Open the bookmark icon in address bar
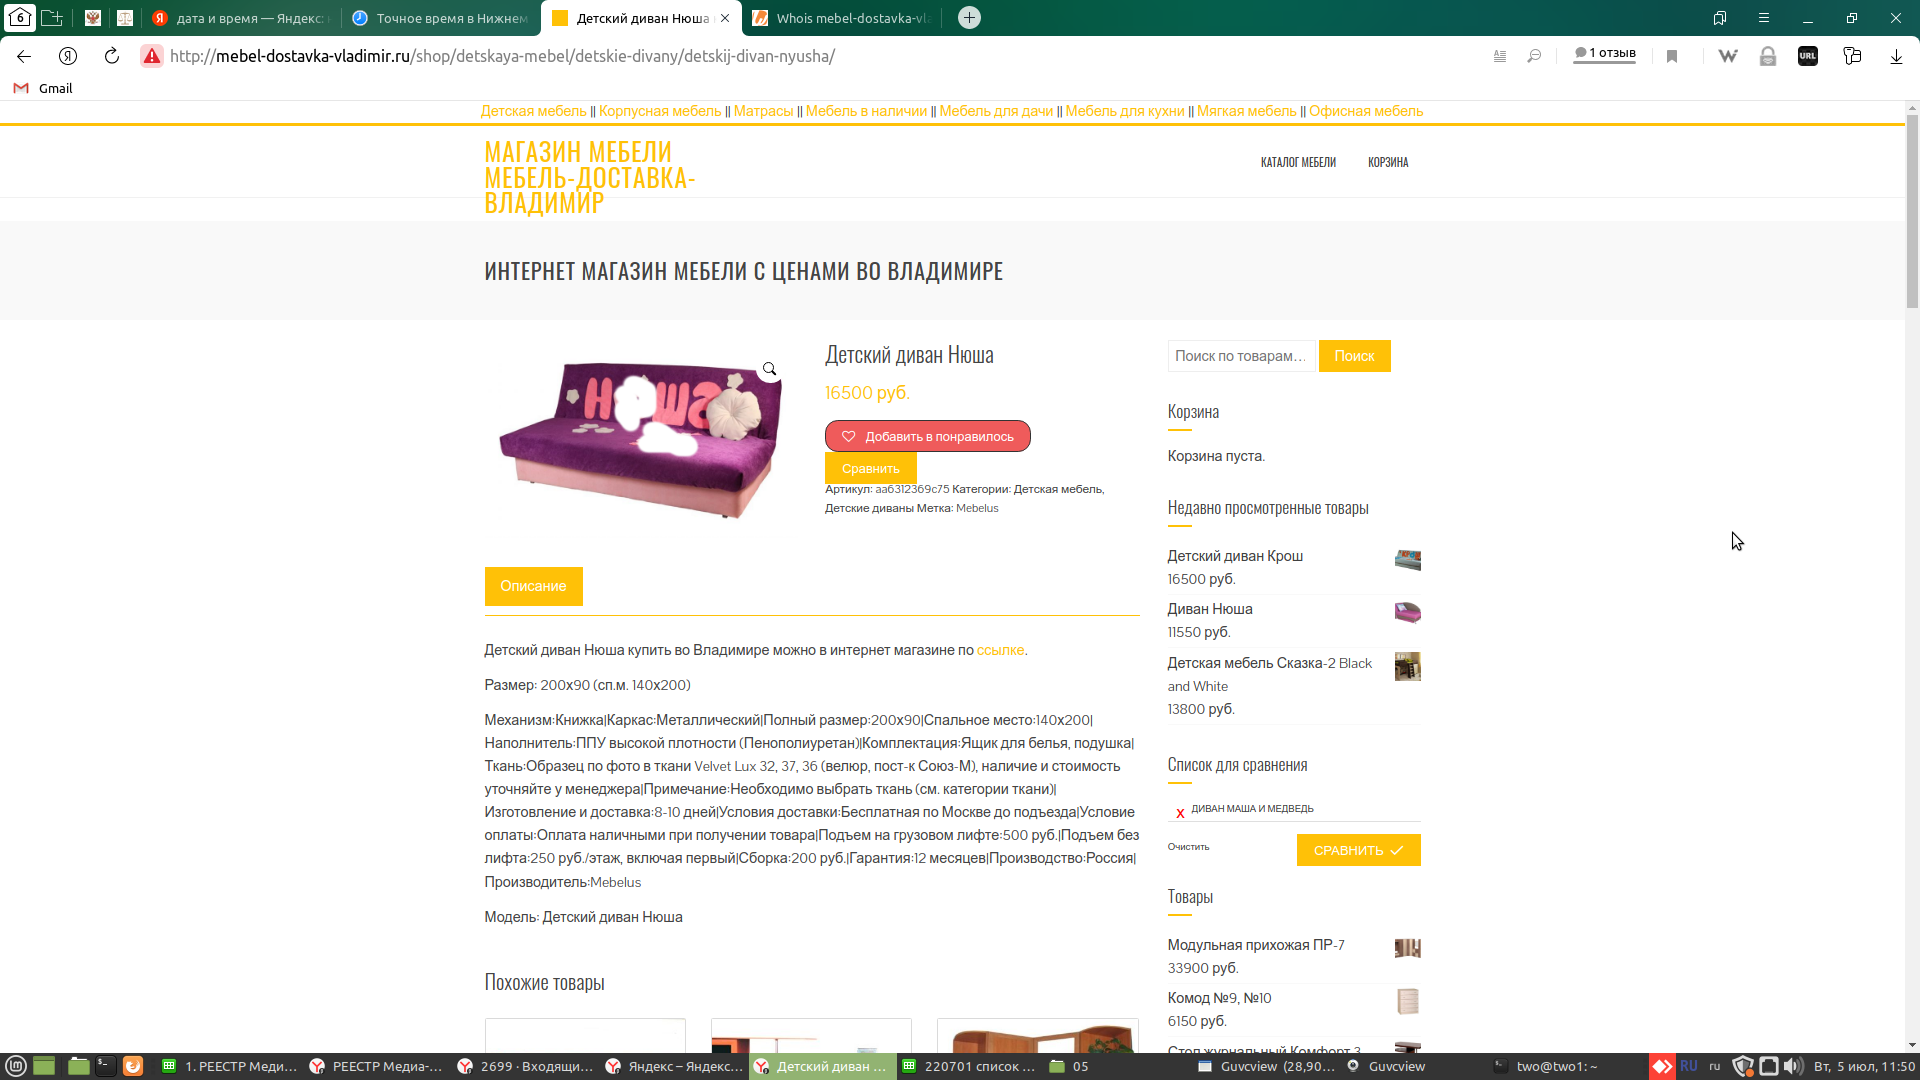The height and width of the screenshot is (1080, 1920). click(x=1672, y=56)
